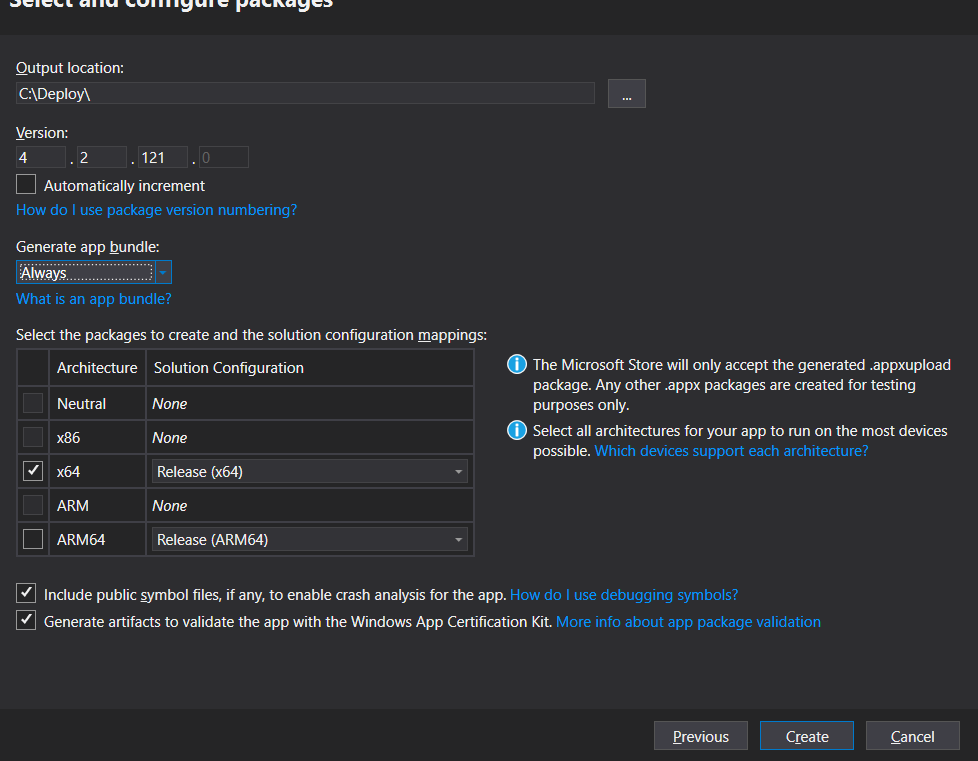Open the Generate app bundle dropdown

[163, 271]
